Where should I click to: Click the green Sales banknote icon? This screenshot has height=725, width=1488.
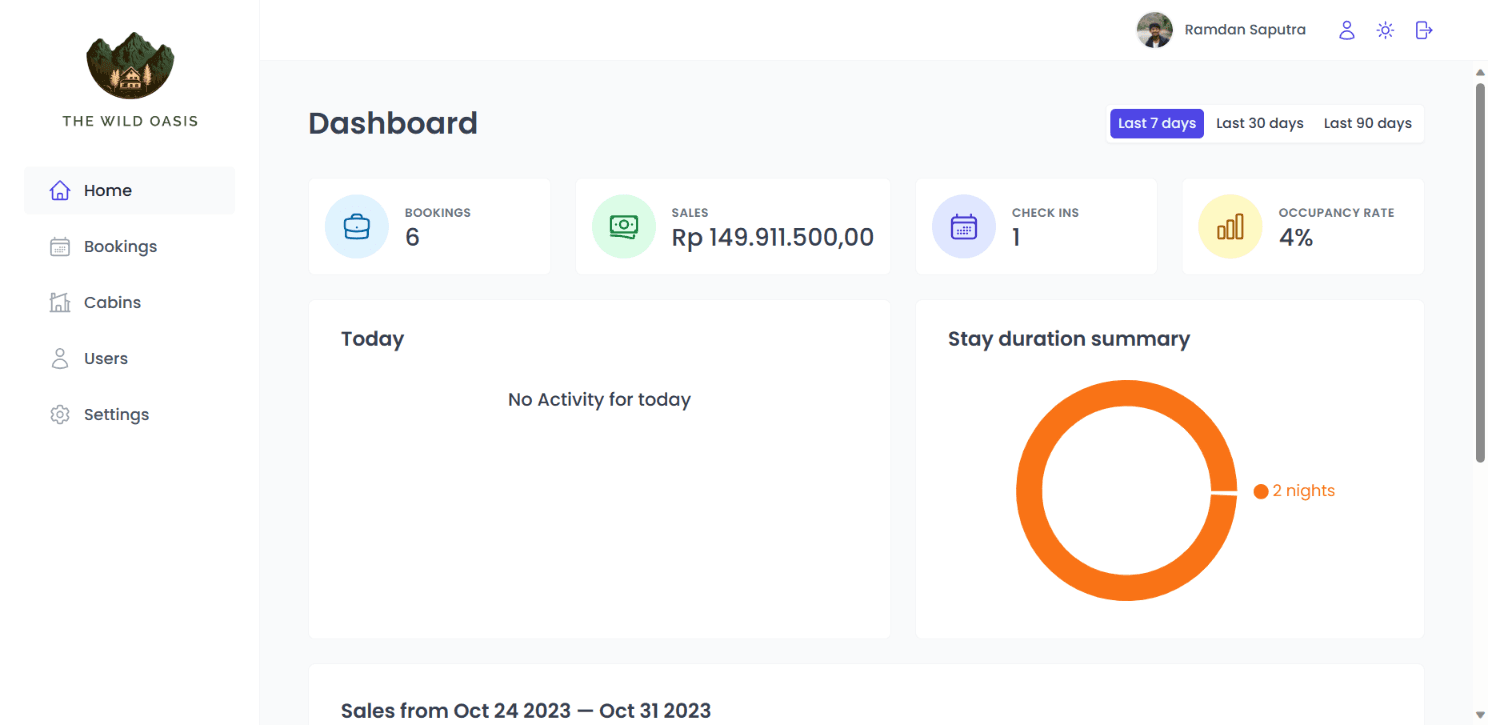point(624,226)
